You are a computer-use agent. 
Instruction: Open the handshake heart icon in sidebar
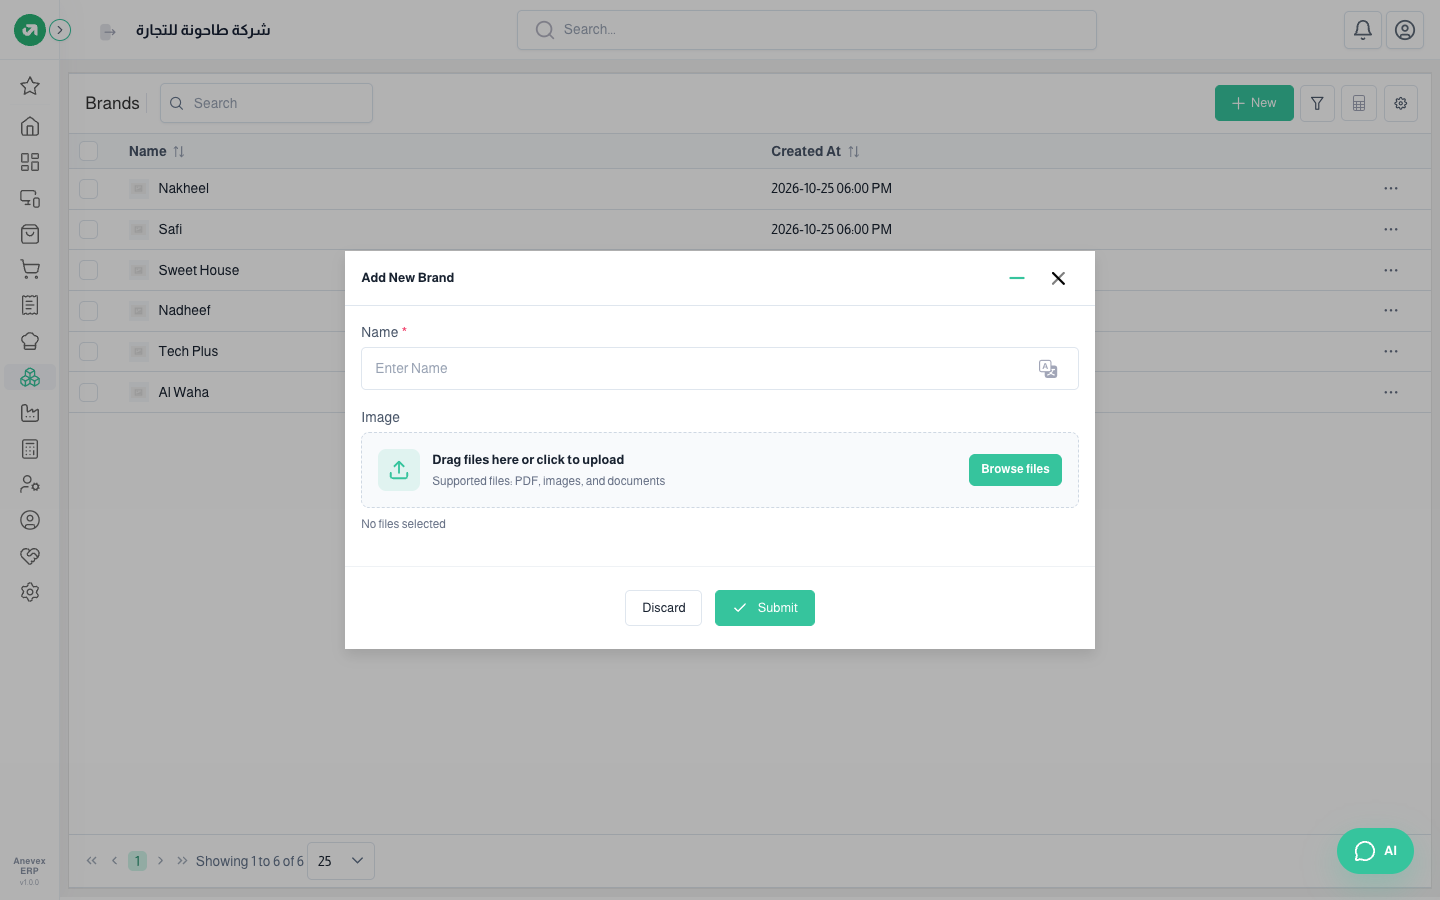pos(30,556)
